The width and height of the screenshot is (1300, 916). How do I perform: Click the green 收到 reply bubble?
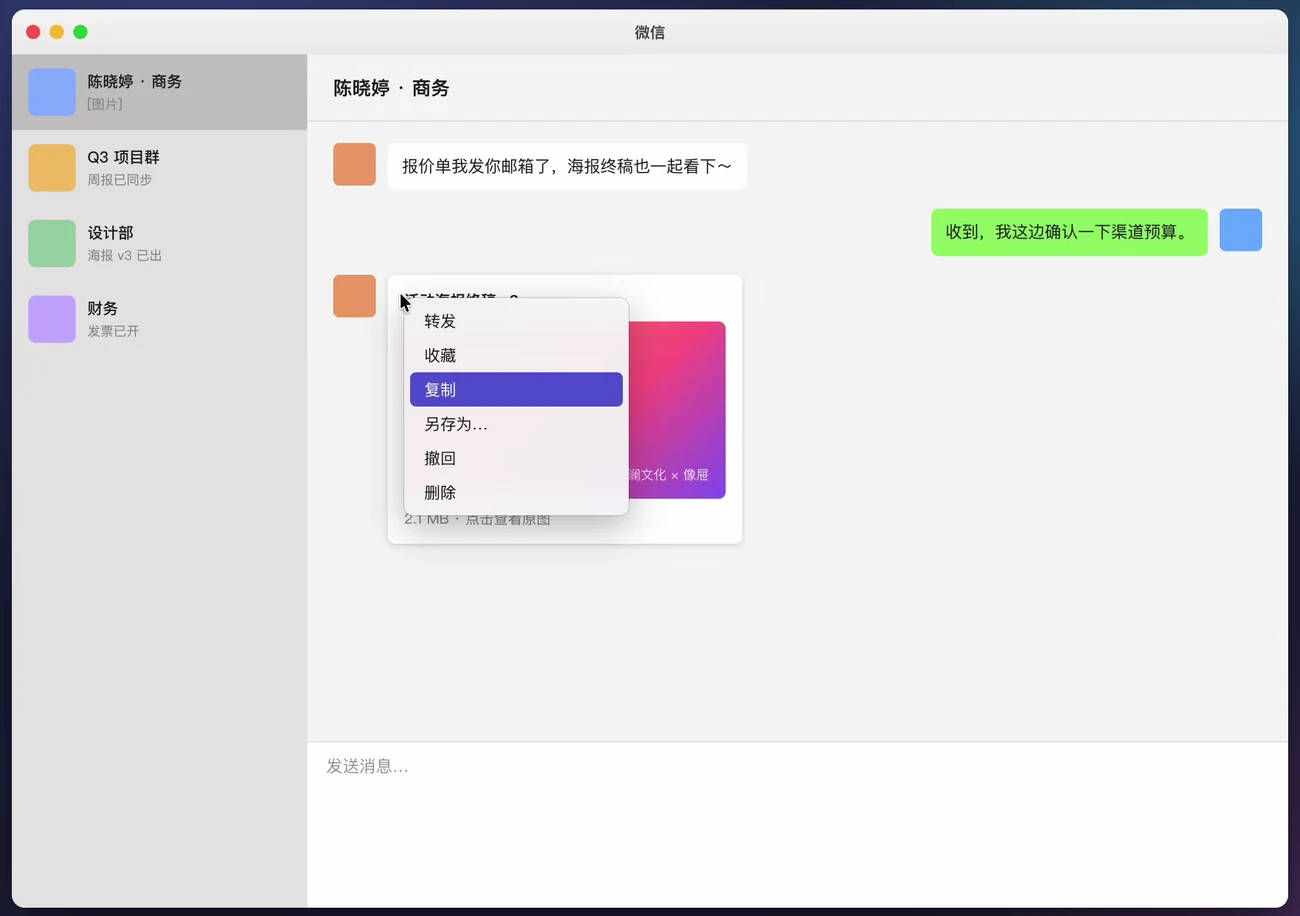coord(1069,232)
